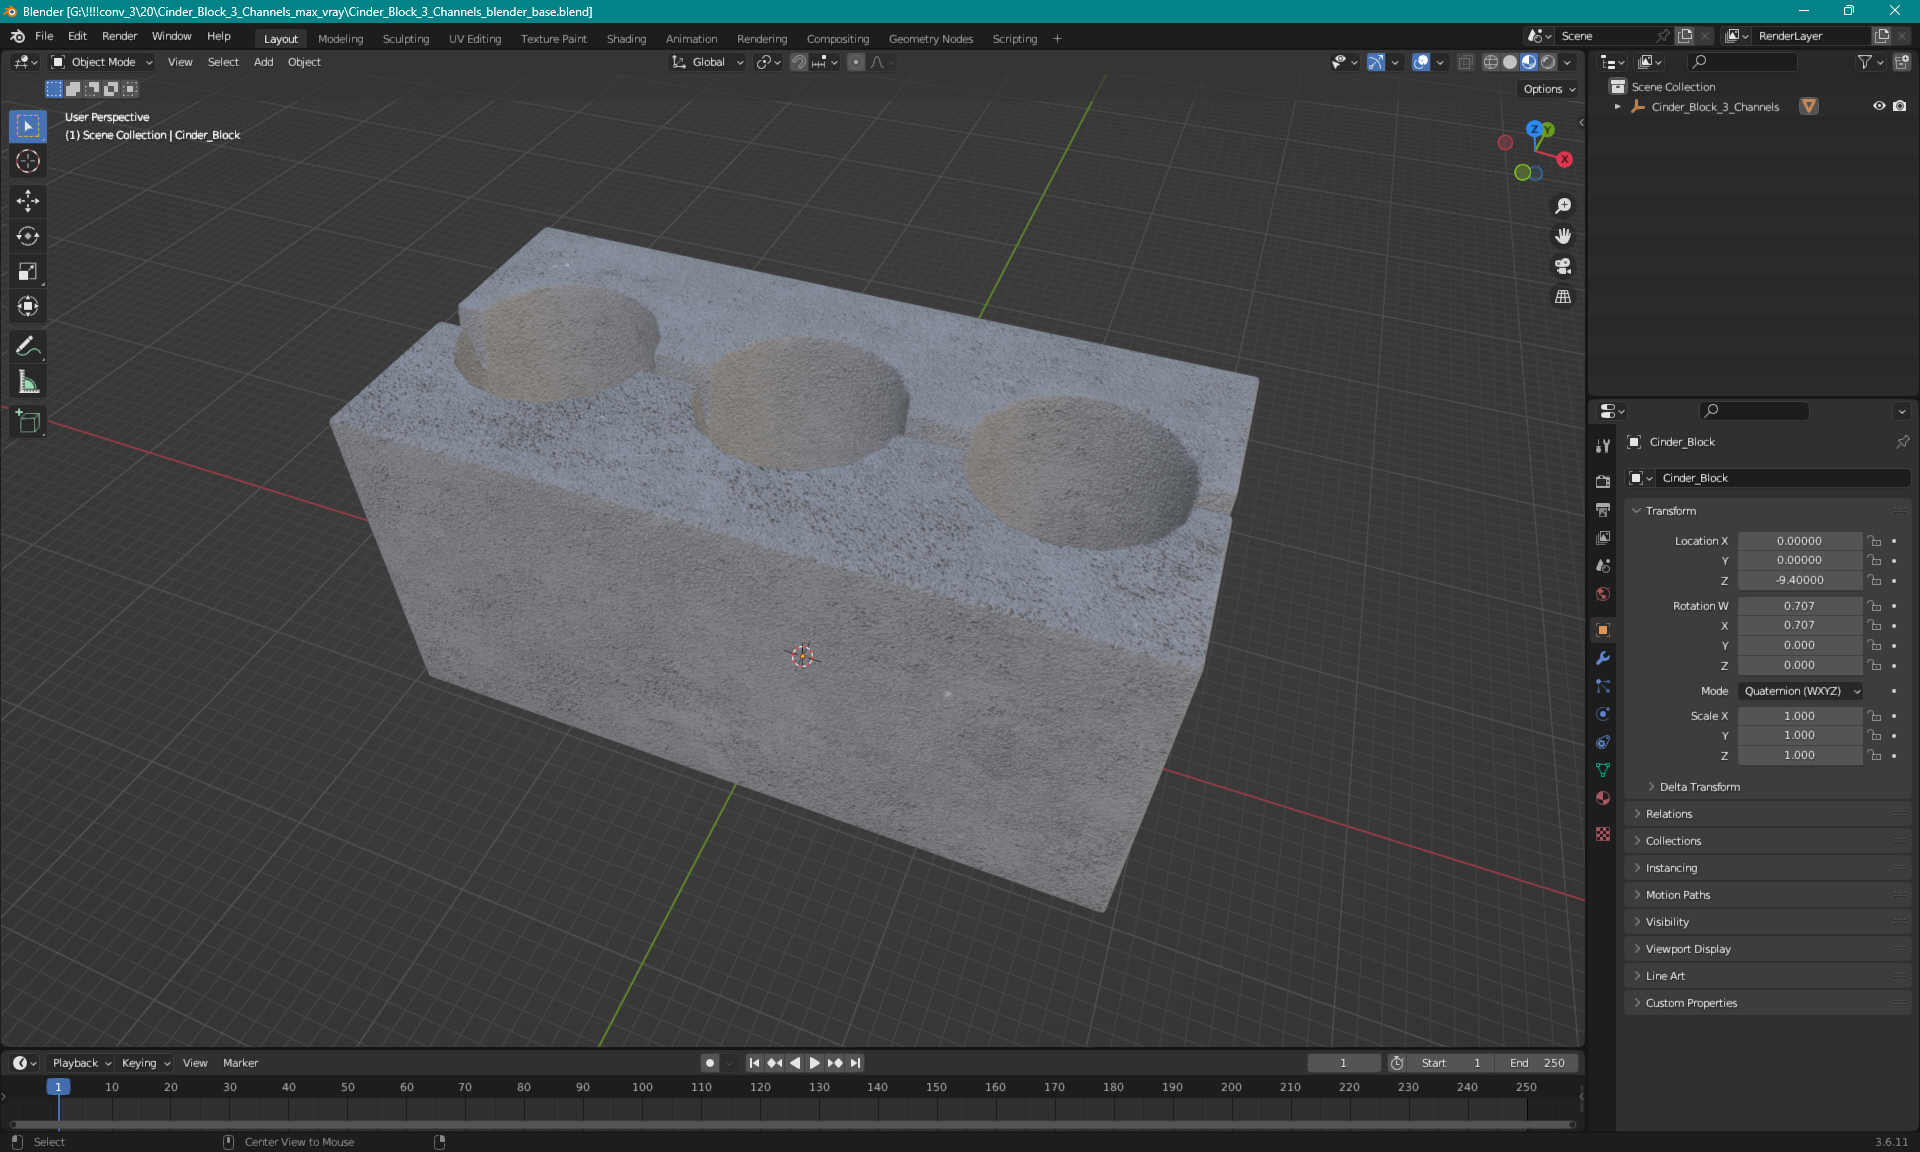1920x1152 pixels.
Task: Click the Render Properties icon
Action: coord(1603,479)
